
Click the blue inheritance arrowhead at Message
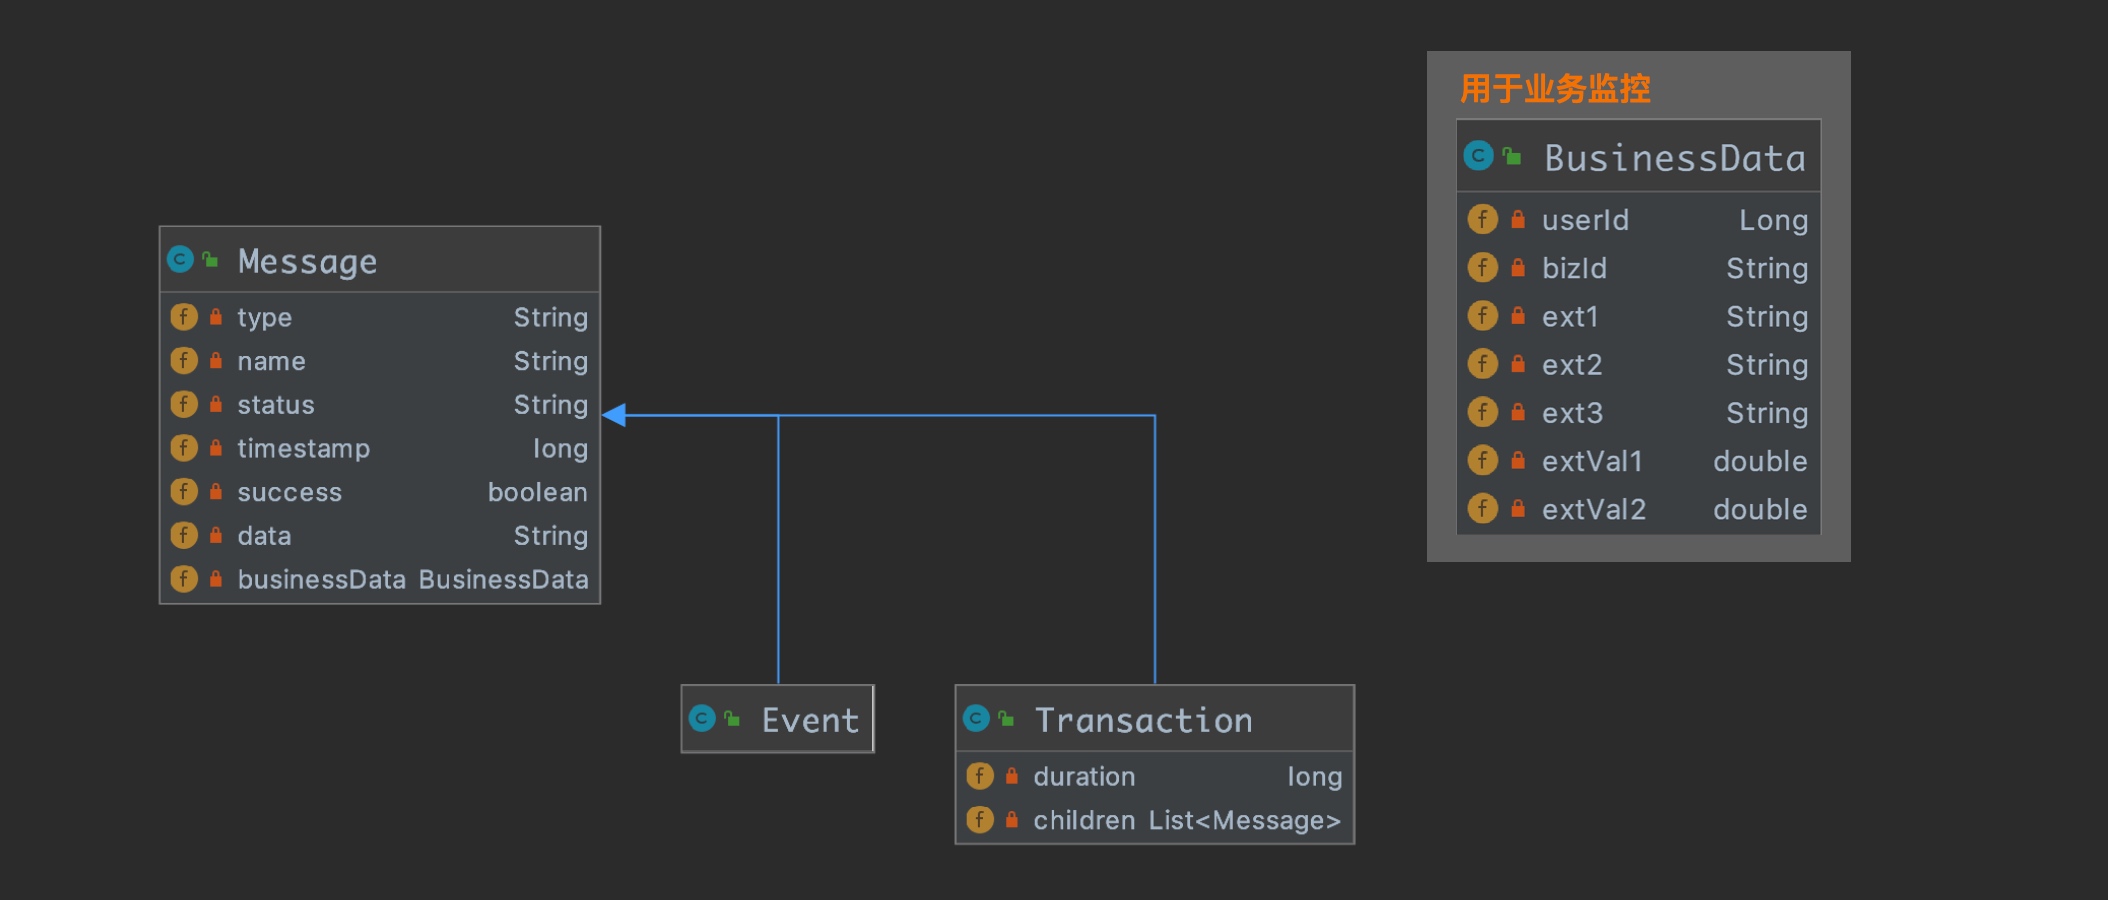point(614,415)
